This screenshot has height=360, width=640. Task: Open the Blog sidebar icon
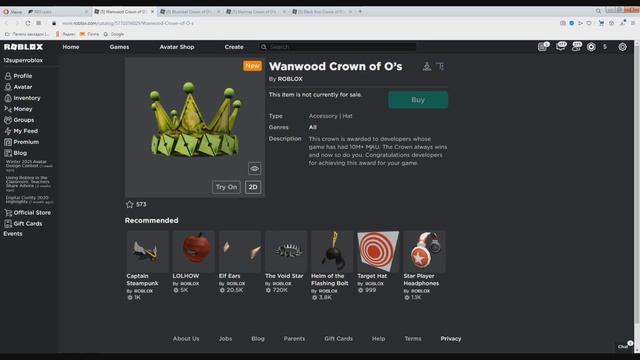[x=8, y=153]
